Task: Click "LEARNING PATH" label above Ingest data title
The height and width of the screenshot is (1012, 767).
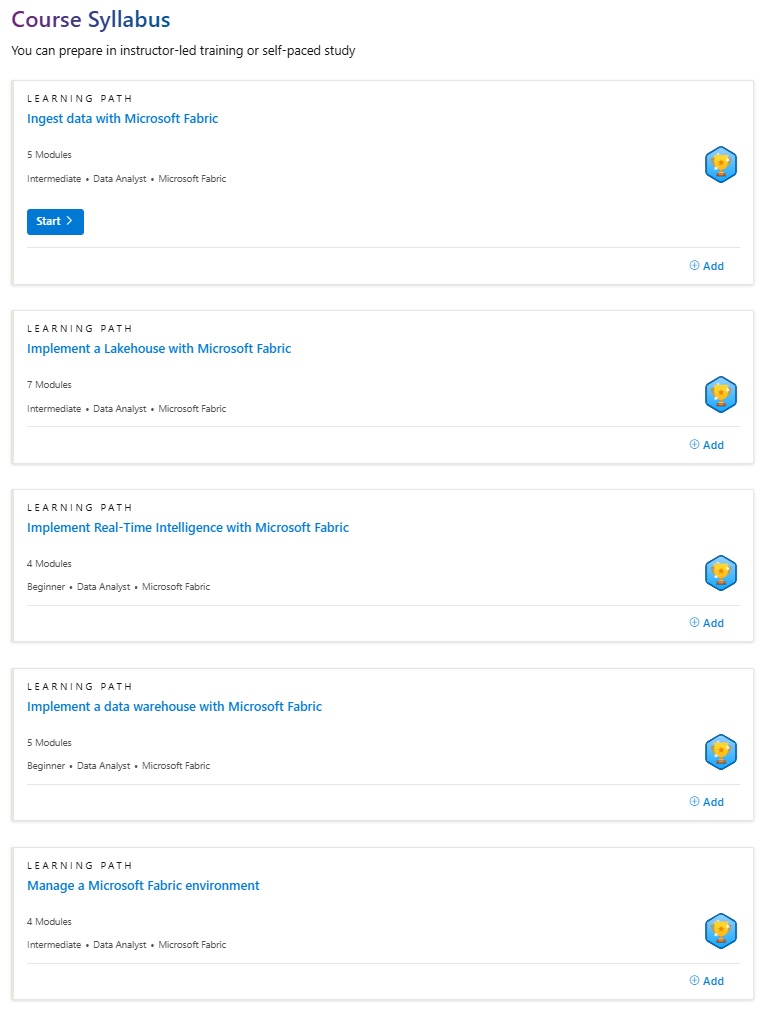Action: [79, 99]
